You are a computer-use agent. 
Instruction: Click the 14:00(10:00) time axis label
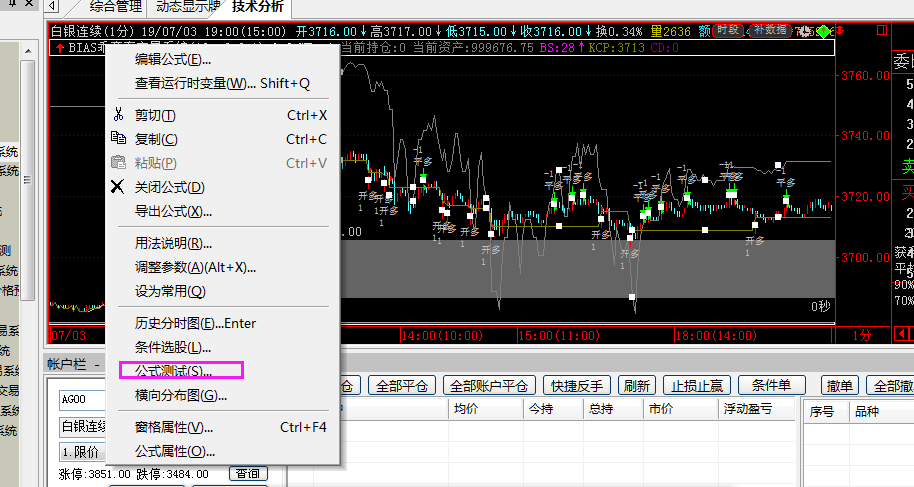pyautogui.click(x=443, y=335)
